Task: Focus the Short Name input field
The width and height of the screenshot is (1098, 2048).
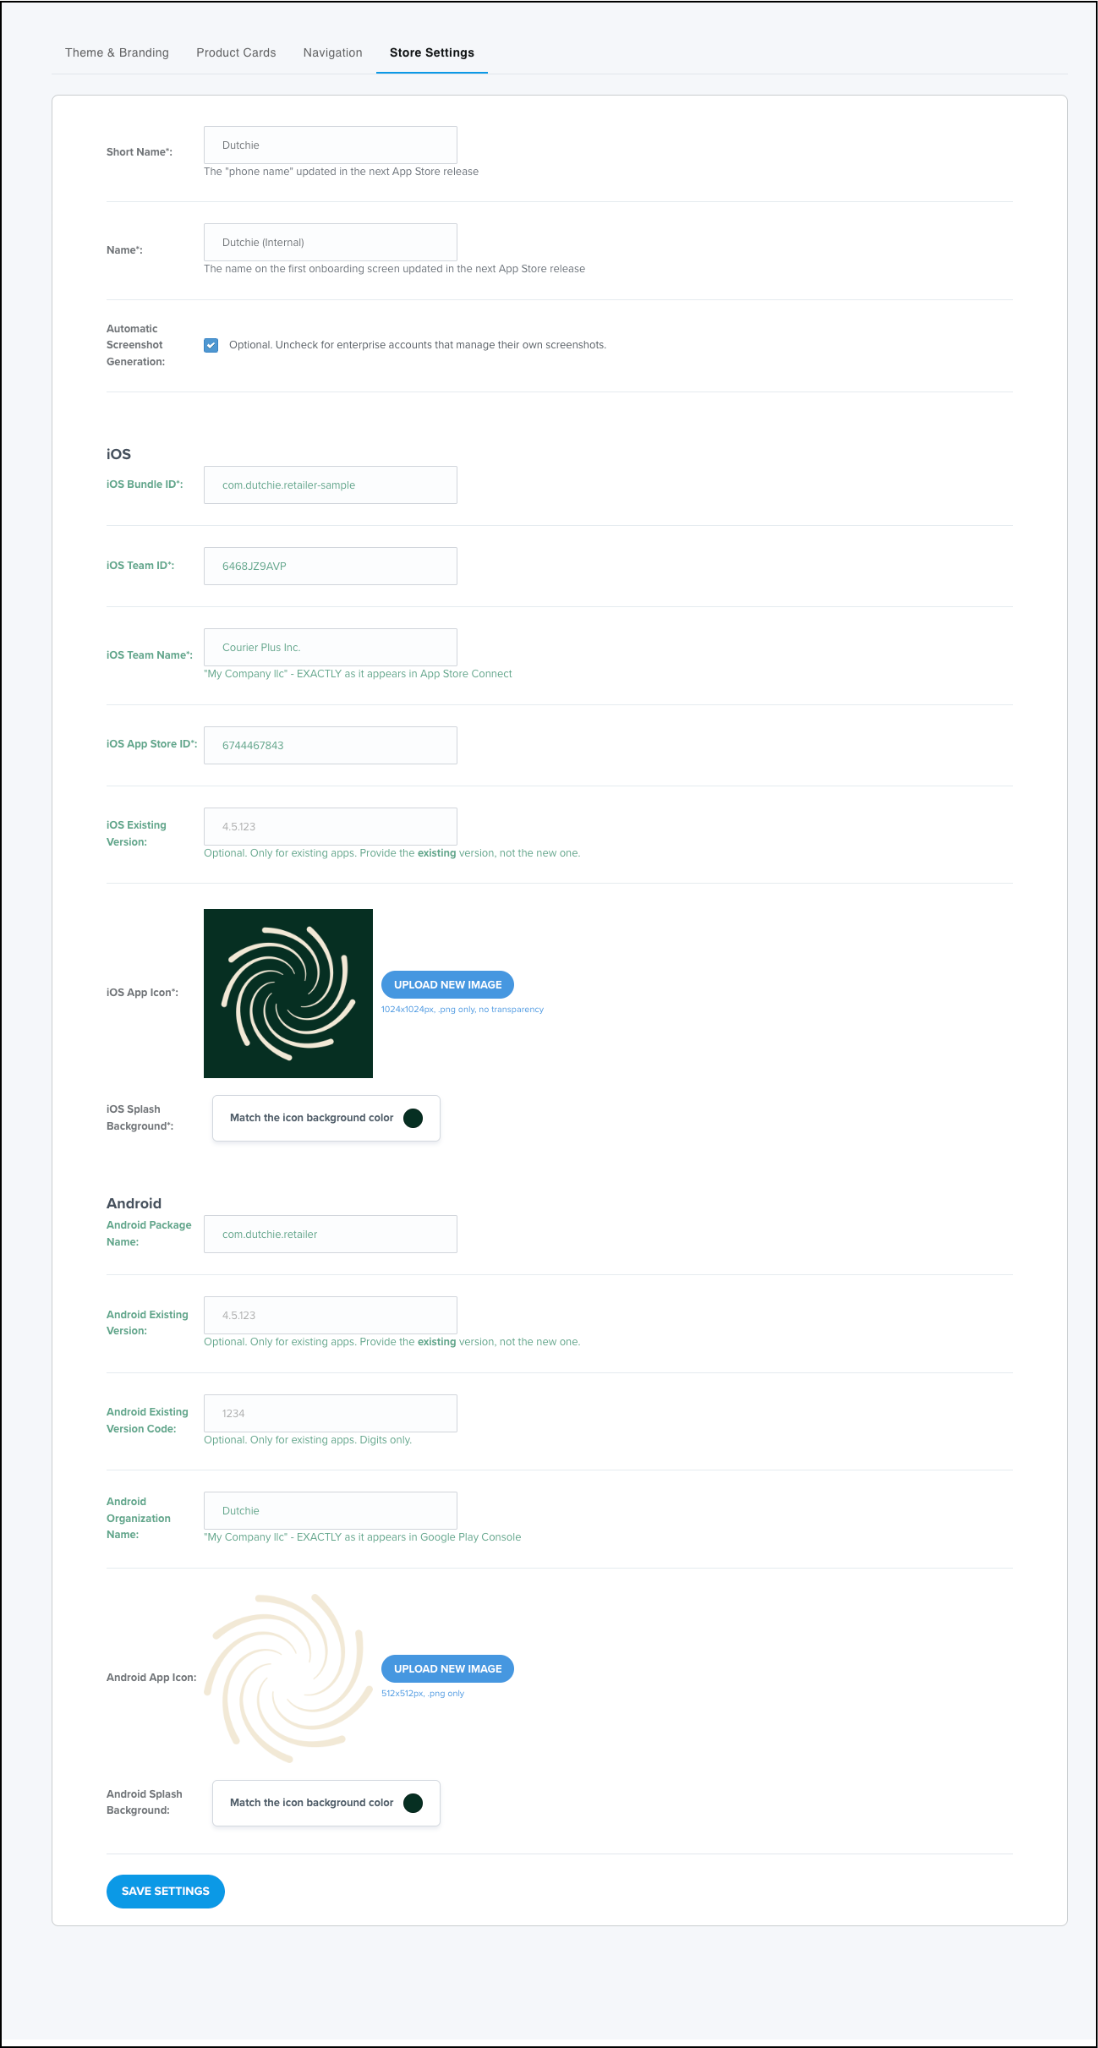Action: point(331,145)
